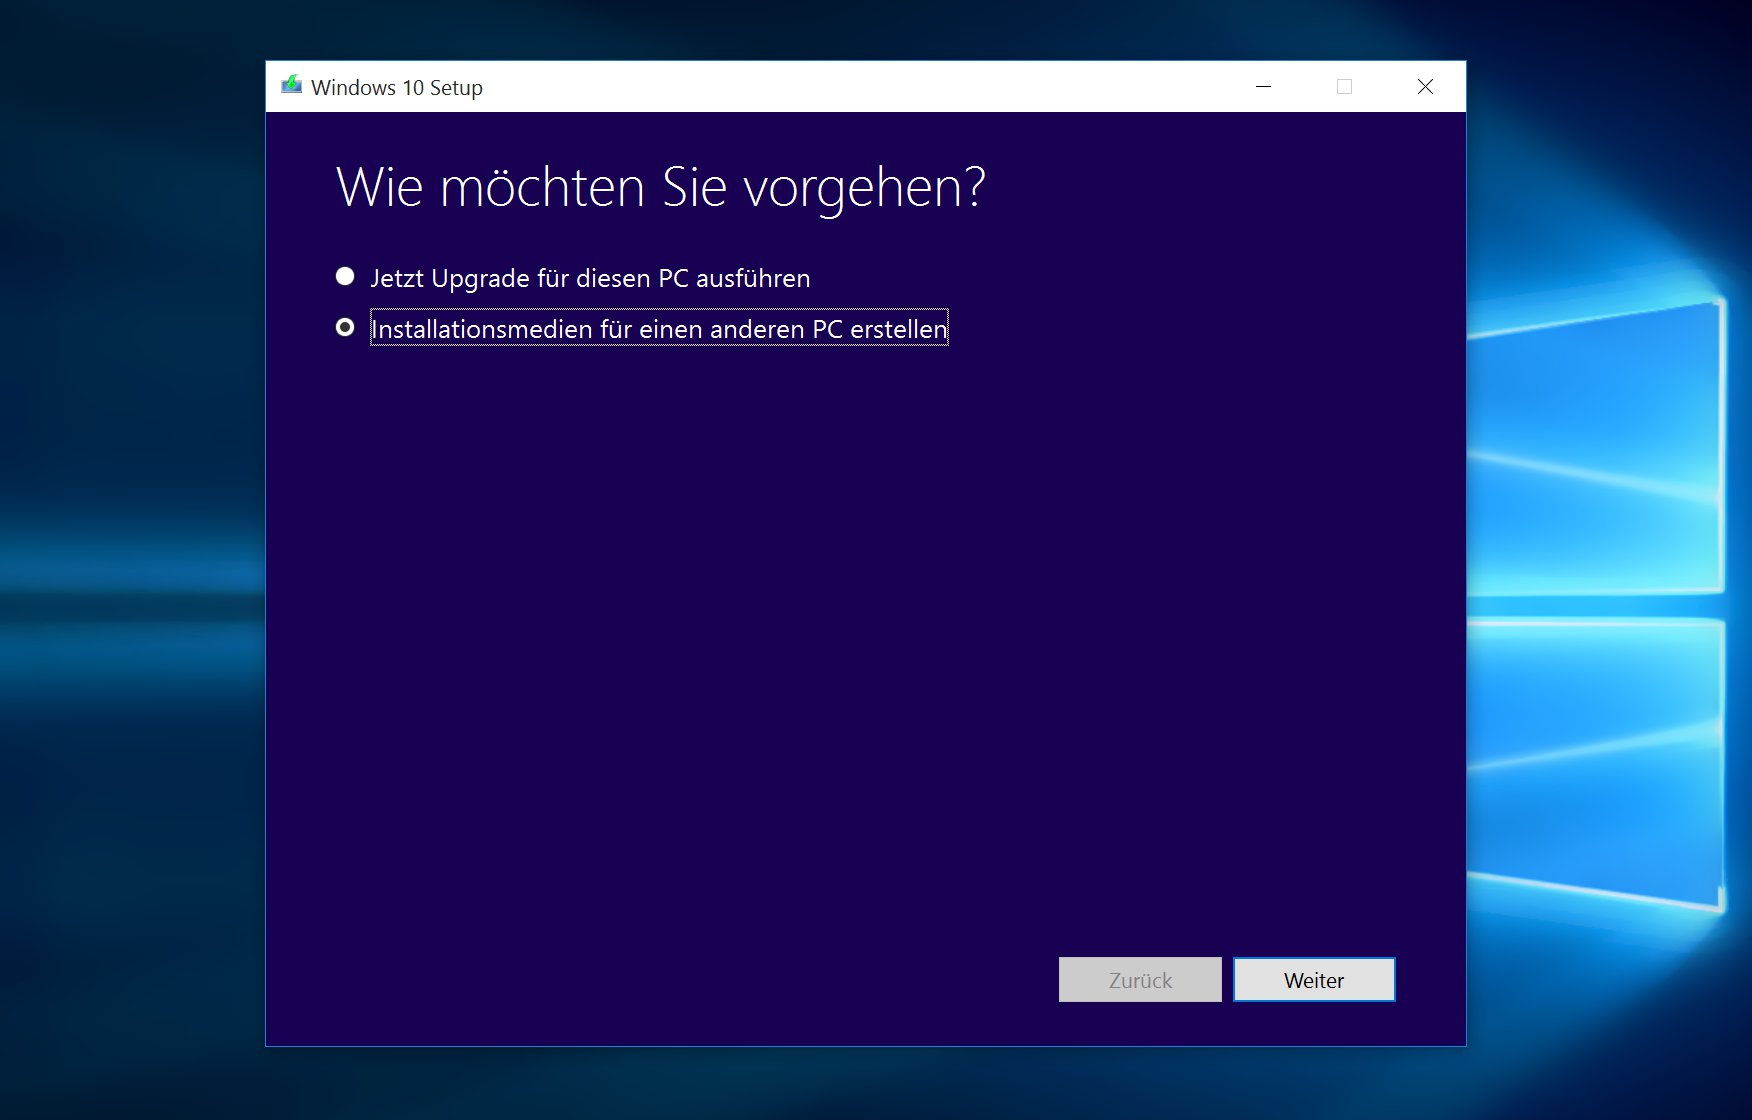
Task: Minimize the Windows 10 Setup window
Action: point(1264,87)
